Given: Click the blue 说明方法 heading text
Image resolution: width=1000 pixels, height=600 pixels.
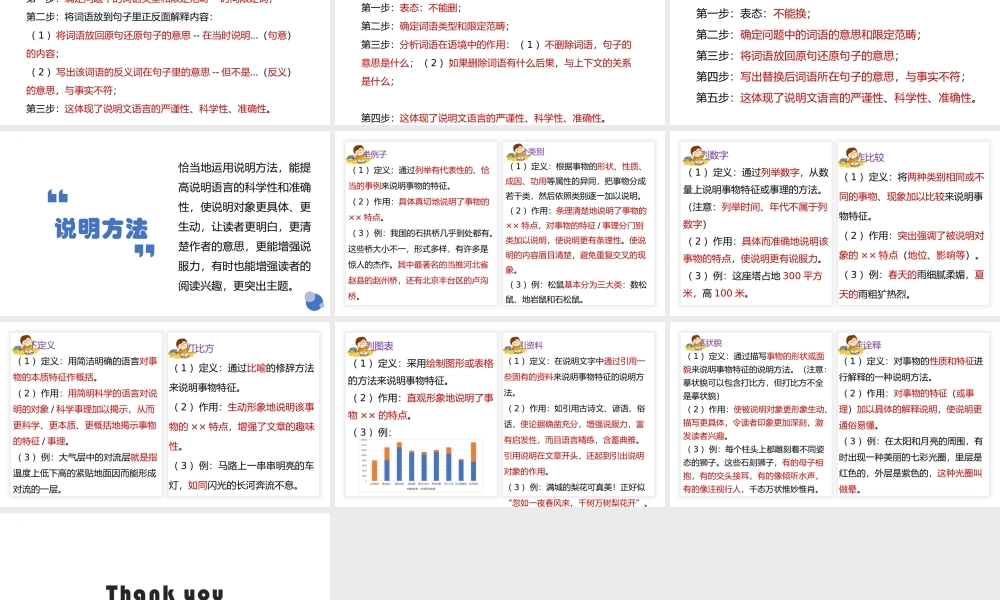Looking at the screenshot, I should (101, 228).
